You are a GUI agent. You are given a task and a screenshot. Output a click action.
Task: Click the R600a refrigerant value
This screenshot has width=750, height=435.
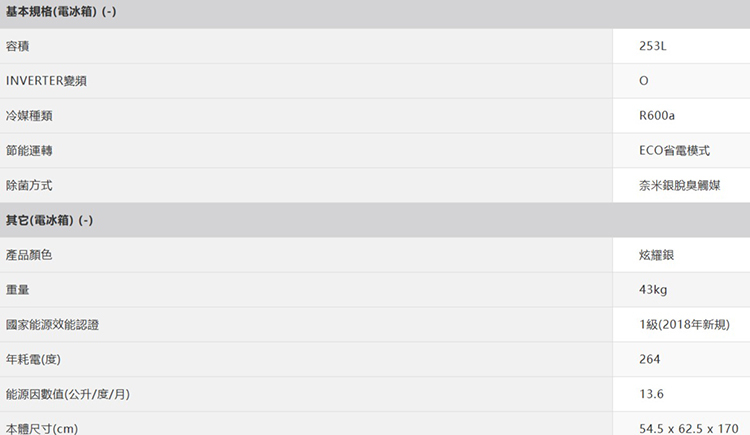pos(657,116)
